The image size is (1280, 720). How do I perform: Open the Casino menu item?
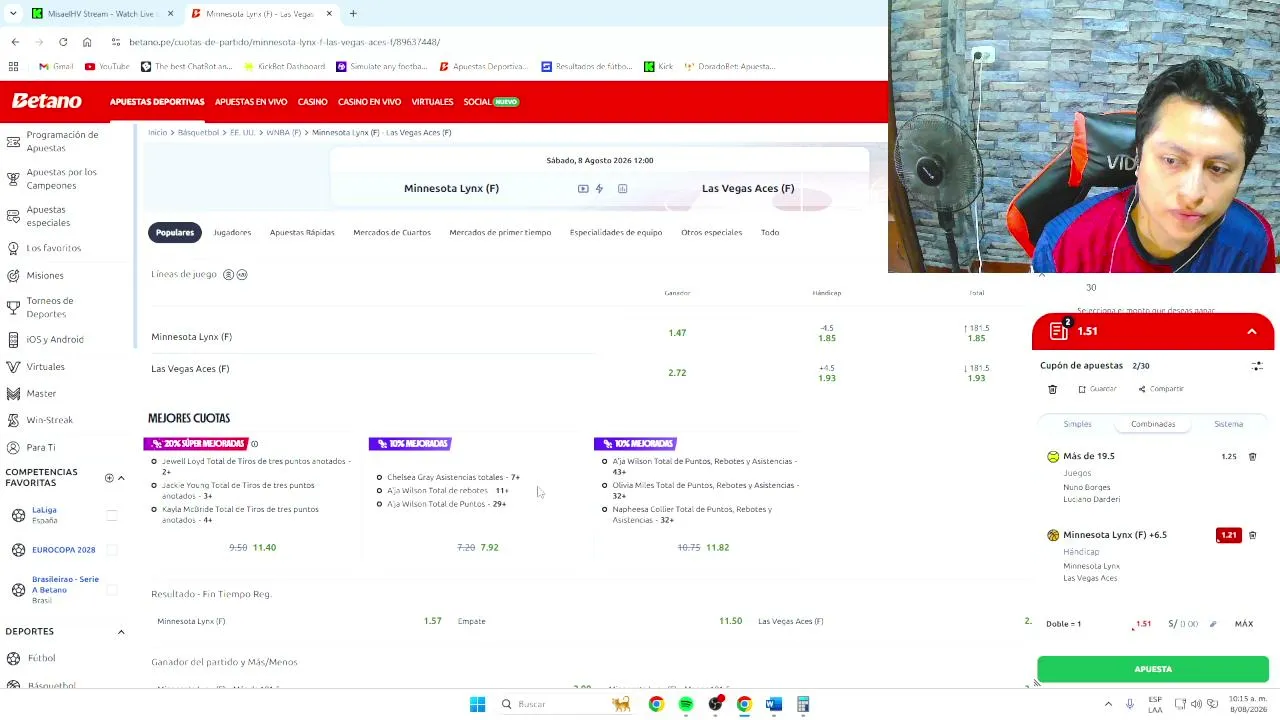(x=312, y=102)
